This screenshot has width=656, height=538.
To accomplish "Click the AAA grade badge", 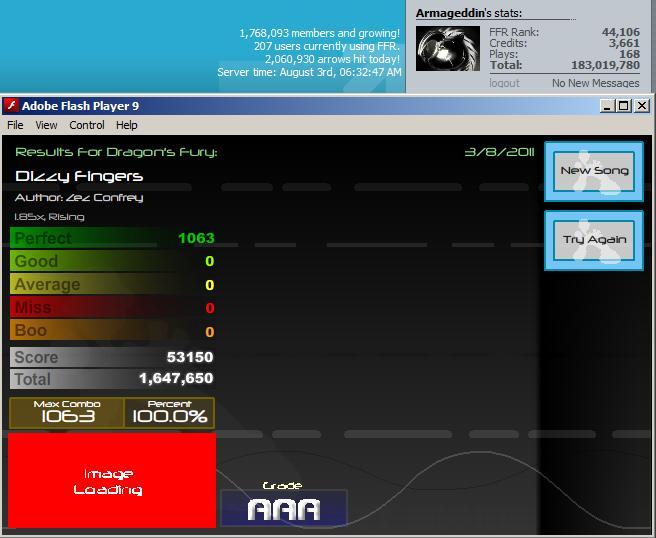I will [284, 508].
